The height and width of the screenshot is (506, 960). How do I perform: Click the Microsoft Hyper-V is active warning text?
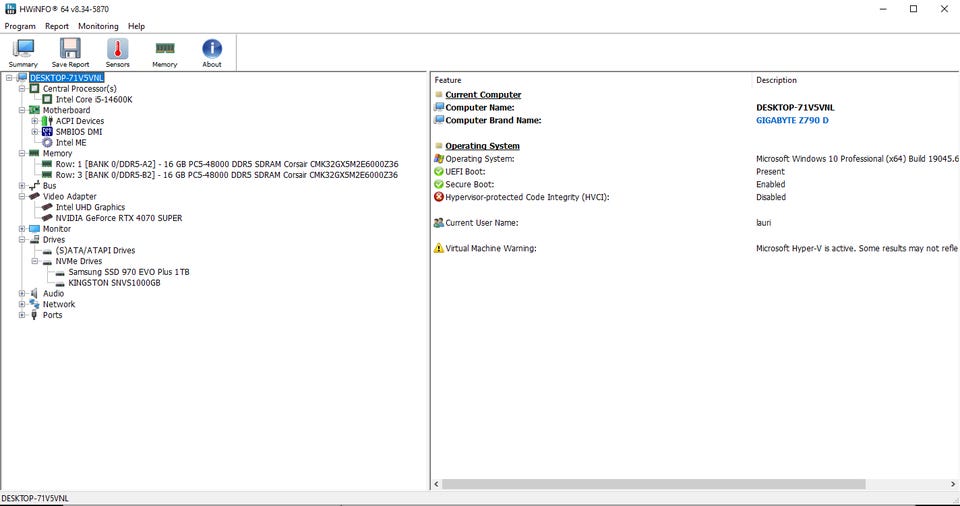click(857, 248)
